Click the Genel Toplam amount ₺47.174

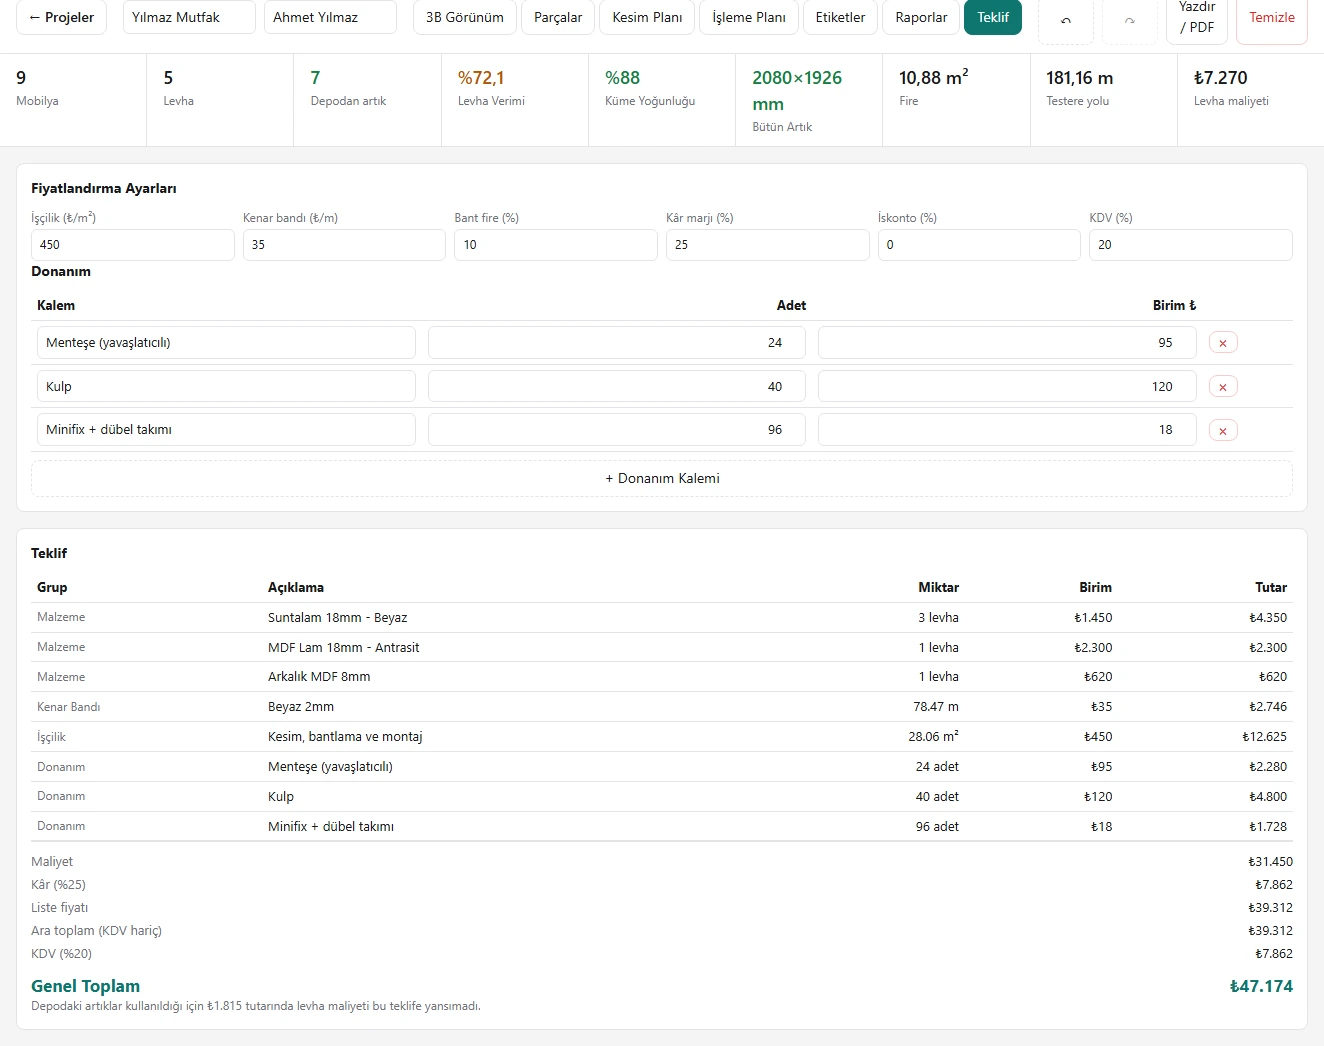[1261, 987]
